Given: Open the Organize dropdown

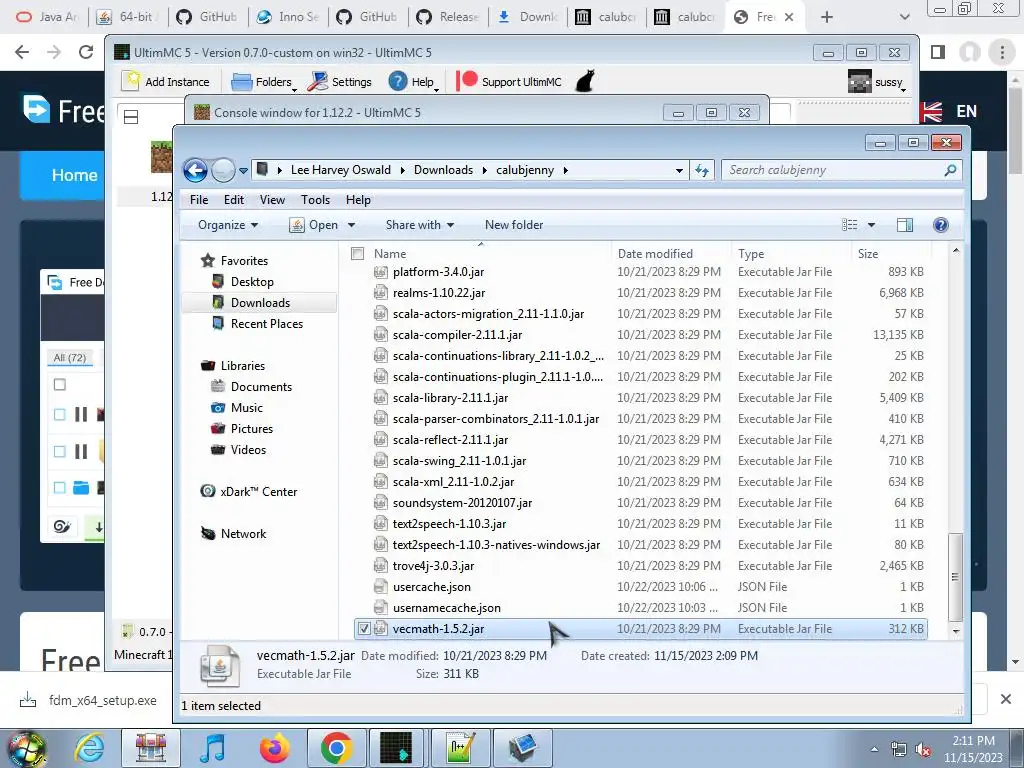Looking at the screenshot, I should point(228,225).
